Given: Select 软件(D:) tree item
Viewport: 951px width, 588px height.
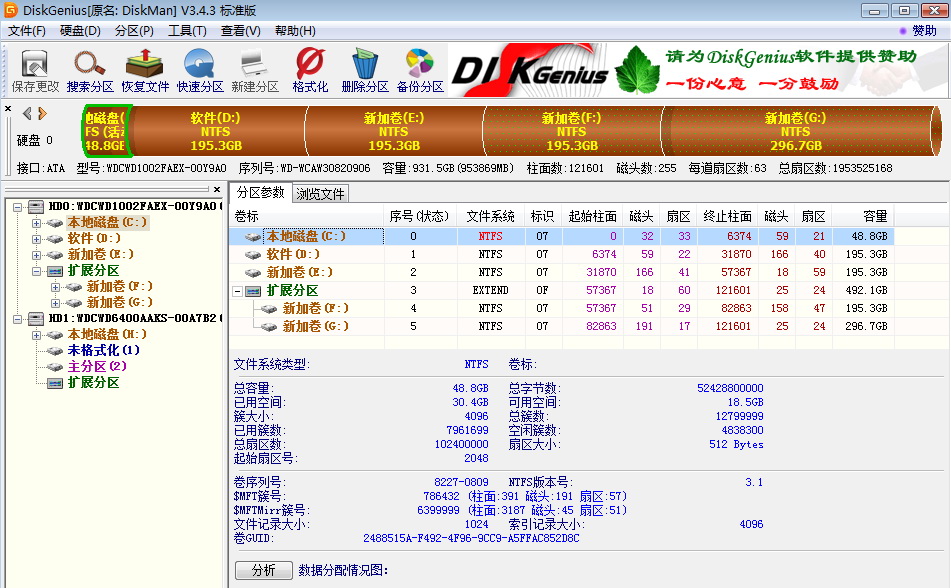Looking at the screenshot, I should click(x=94, y=238).
